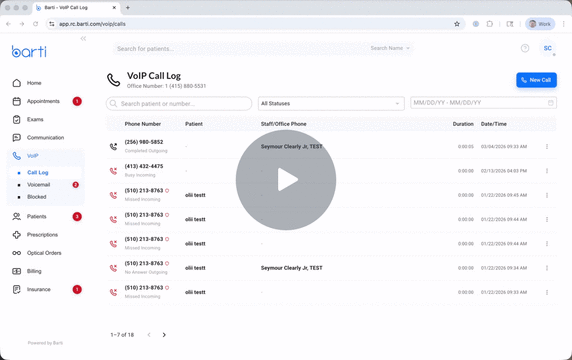Open the SC user avatar menu
The height and width of the screenshot is (360, 572).
548,48
